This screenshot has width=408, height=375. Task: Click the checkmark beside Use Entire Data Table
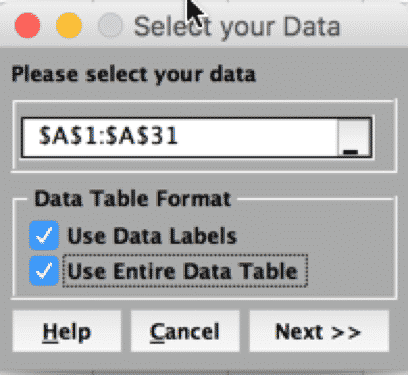(x=44, y=271)
